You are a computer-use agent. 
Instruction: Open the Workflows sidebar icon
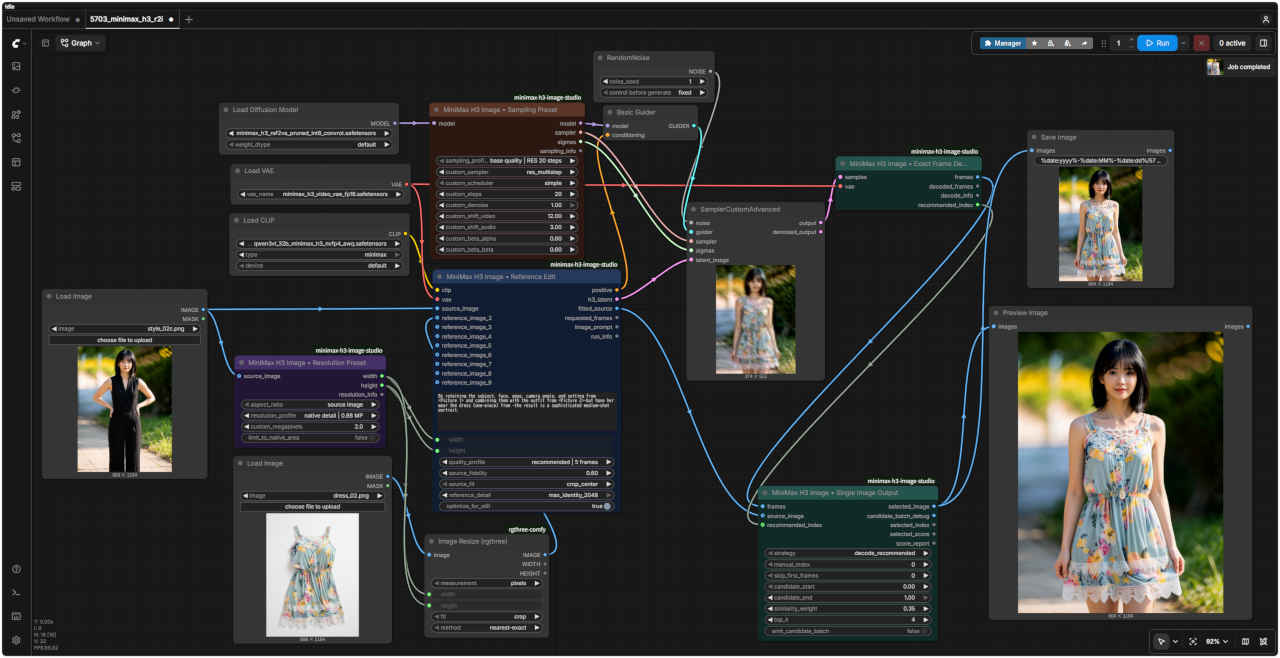16,138
